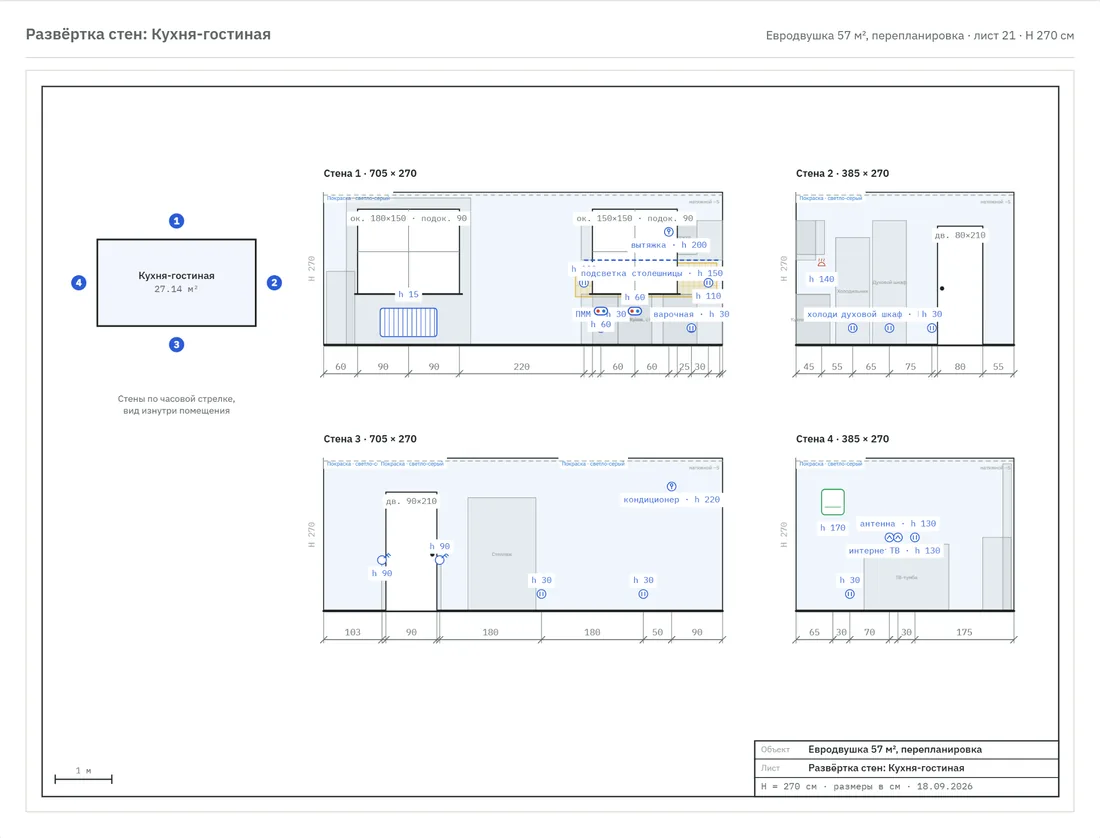Click the 'Стена 2 · 385 × 270' heading
1100x838 pixels.
(842, 173)
